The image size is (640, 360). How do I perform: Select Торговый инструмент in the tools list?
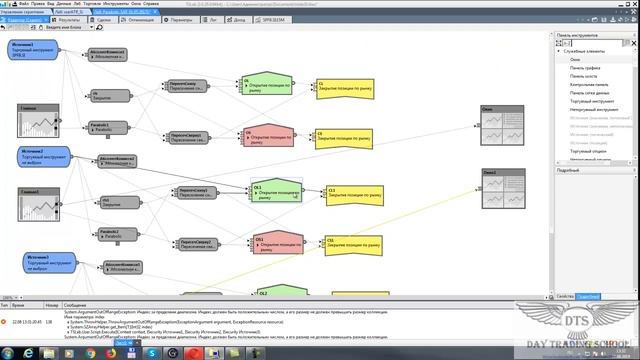(592, 101)
